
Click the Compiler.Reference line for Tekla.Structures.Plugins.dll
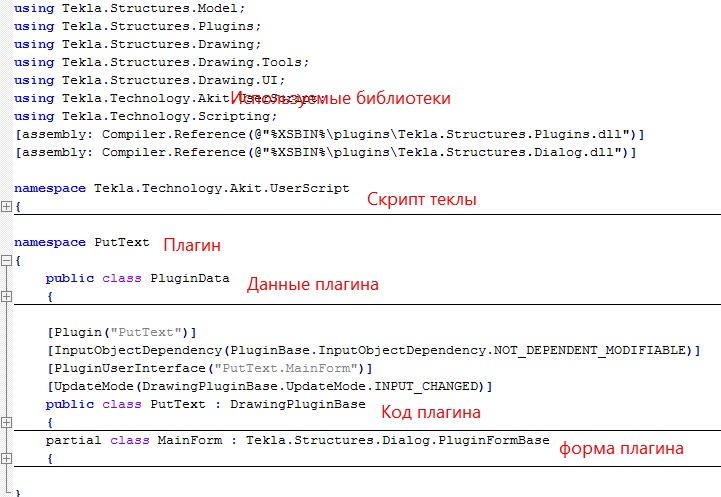coord(330,134)
